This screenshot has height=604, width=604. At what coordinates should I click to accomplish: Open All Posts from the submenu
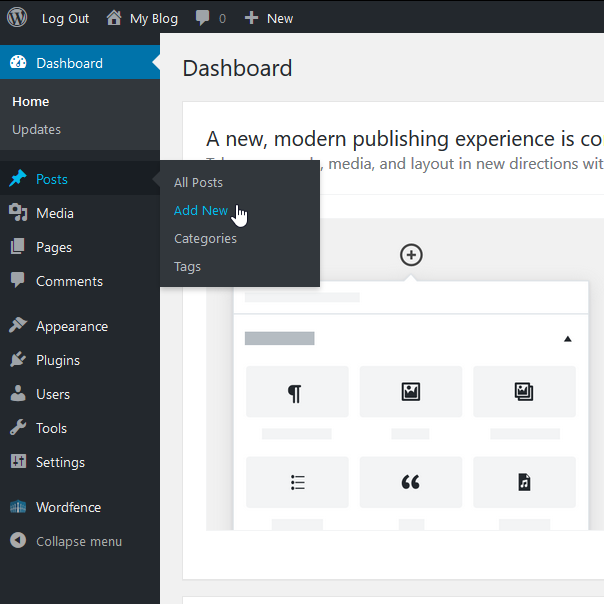tap(198, 182)
